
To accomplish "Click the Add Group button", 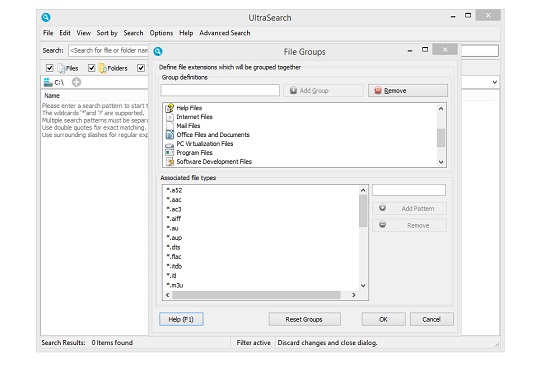I will [323, 91].
